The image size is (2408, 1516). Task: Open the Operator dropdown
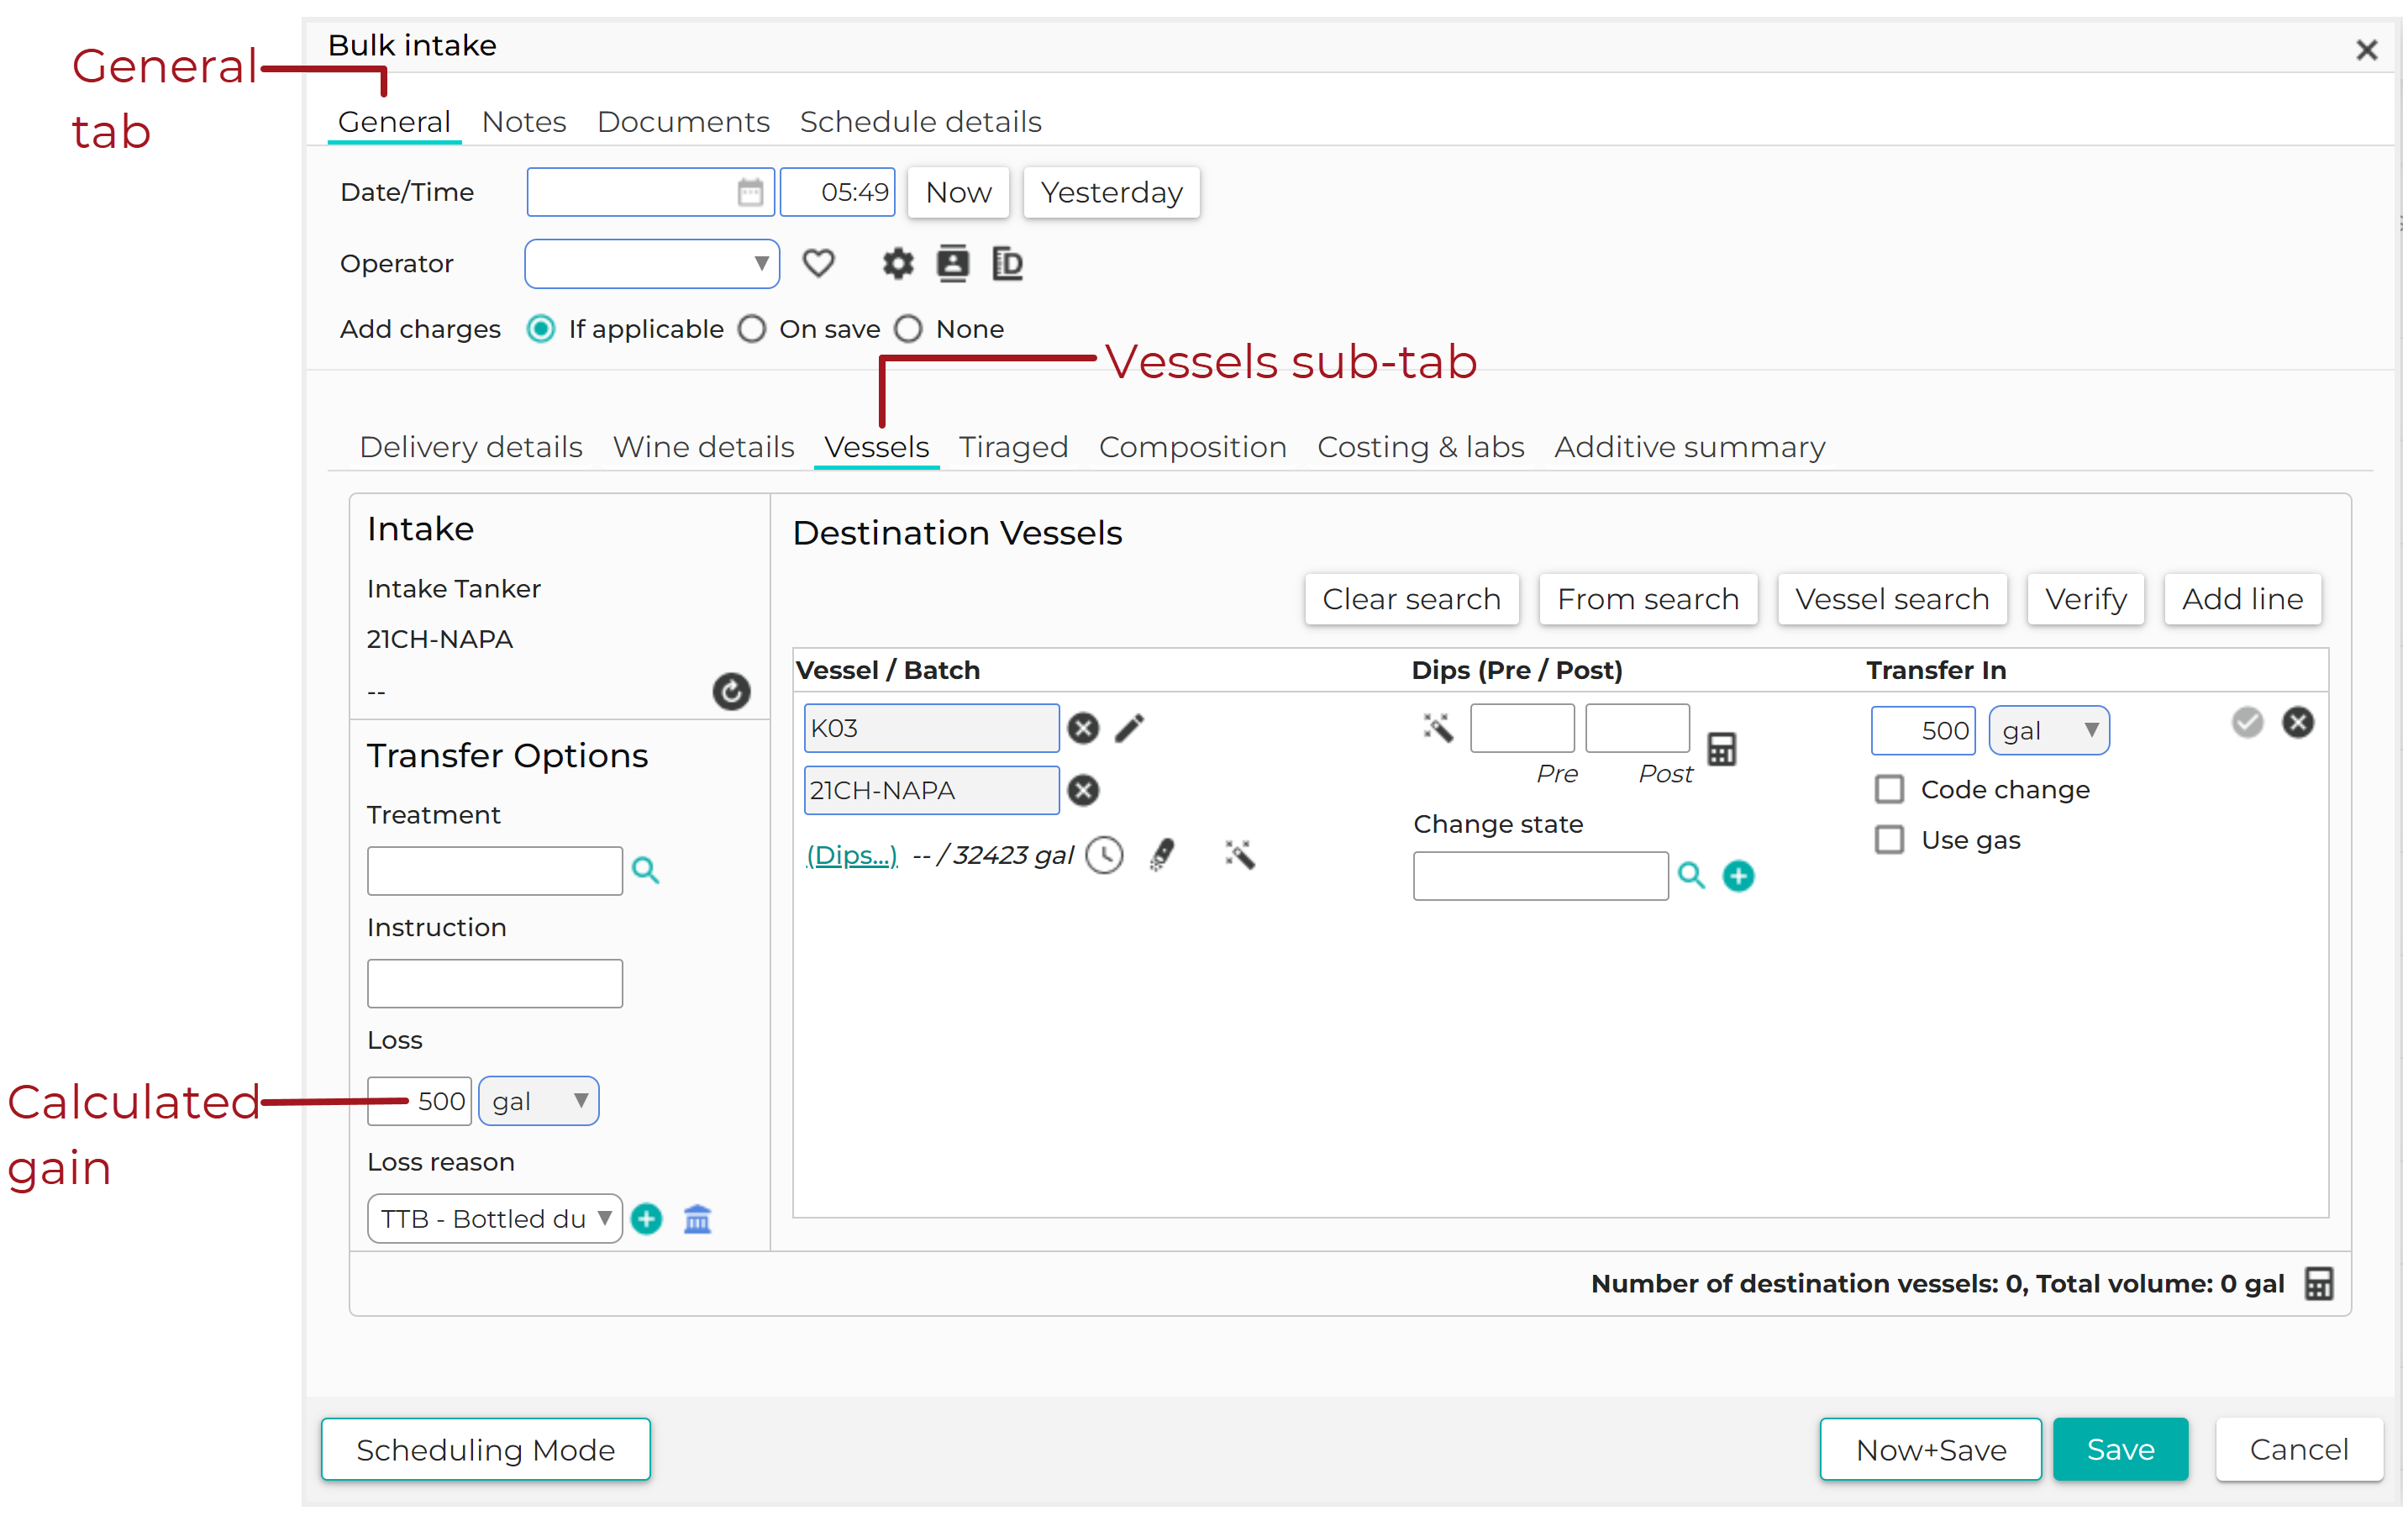[x=652, y=264]
